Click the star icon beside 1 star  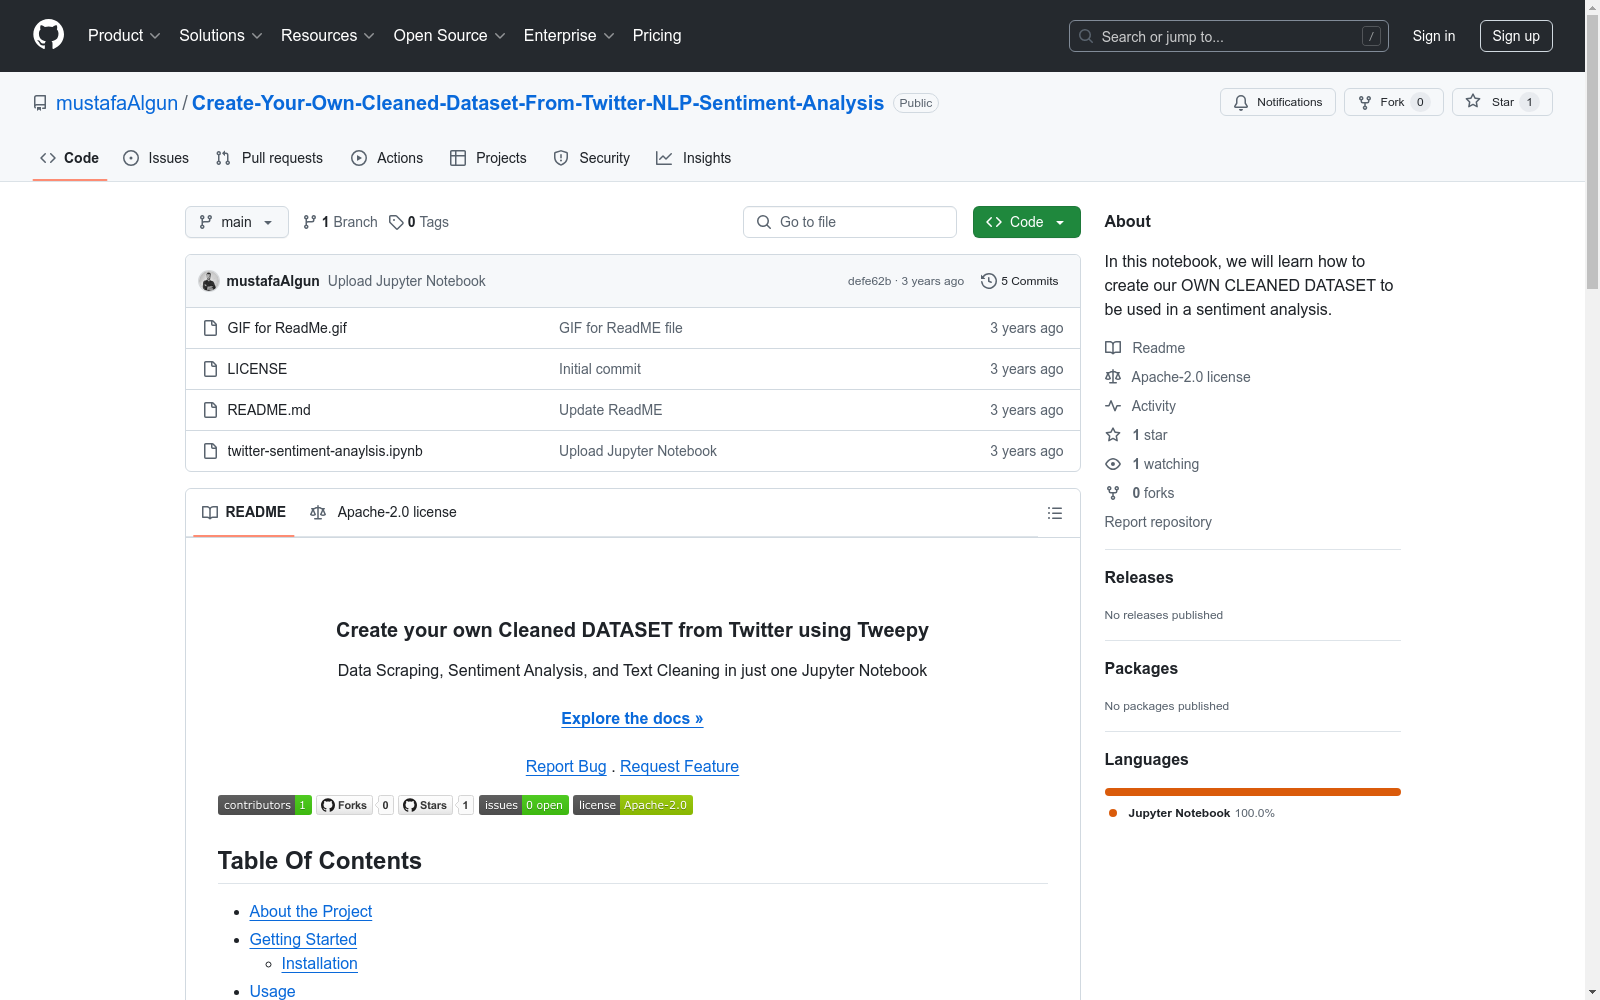[x=1113, y=435]
